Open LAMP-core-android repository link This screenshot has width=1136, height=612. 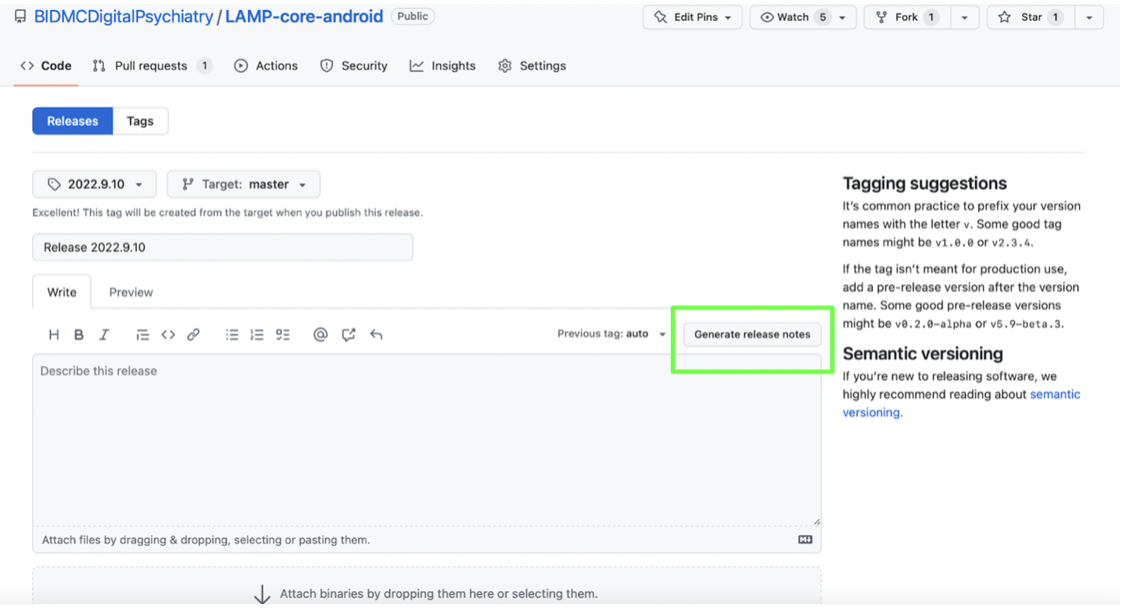(x=304, y=17)
